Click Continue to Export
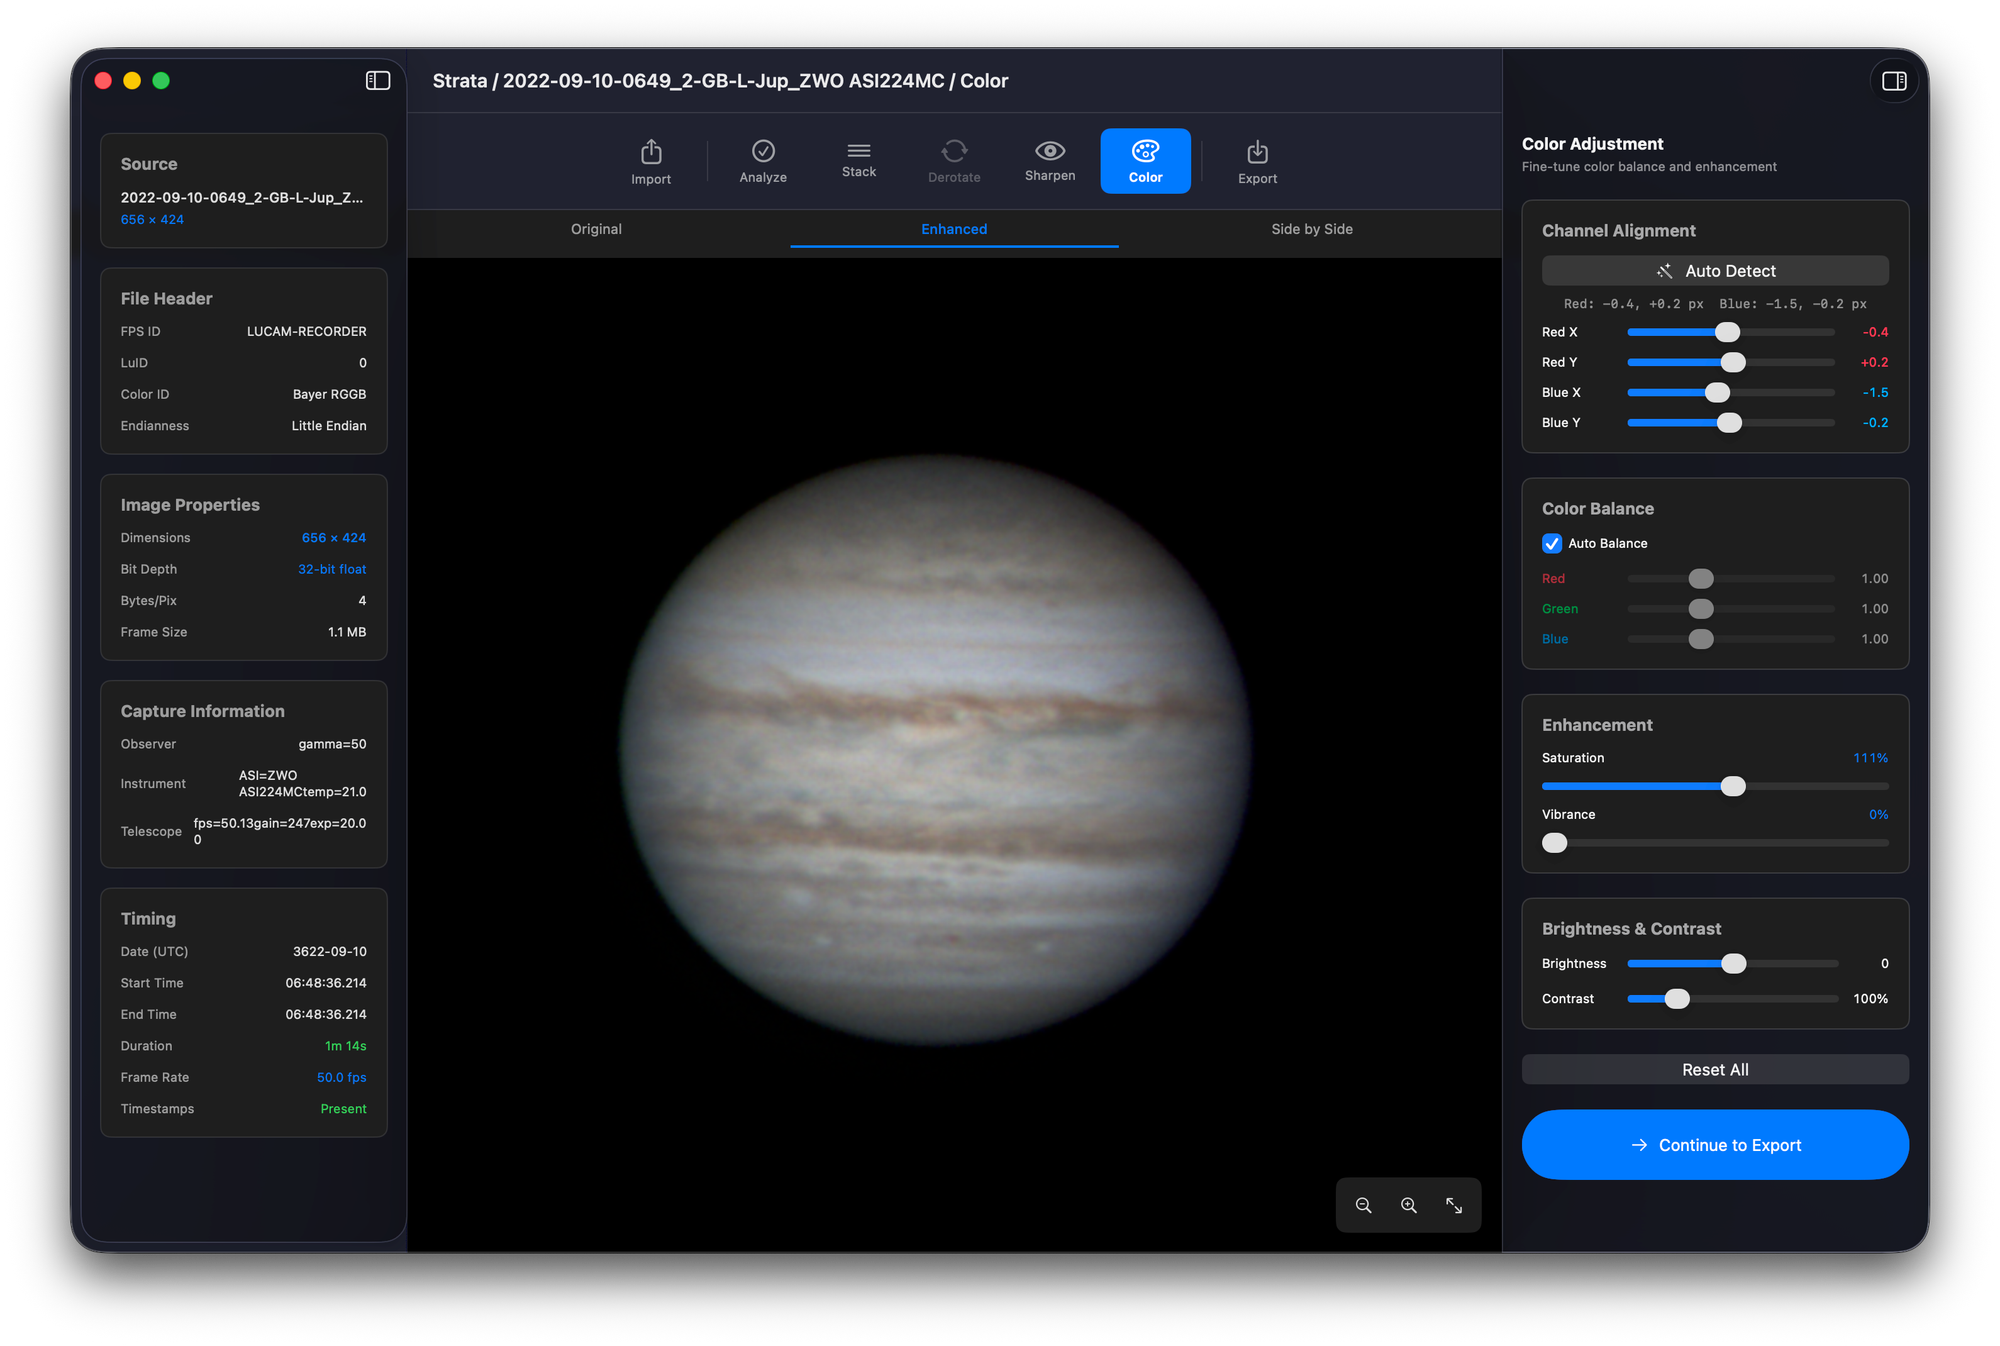 [1715, 1145]
